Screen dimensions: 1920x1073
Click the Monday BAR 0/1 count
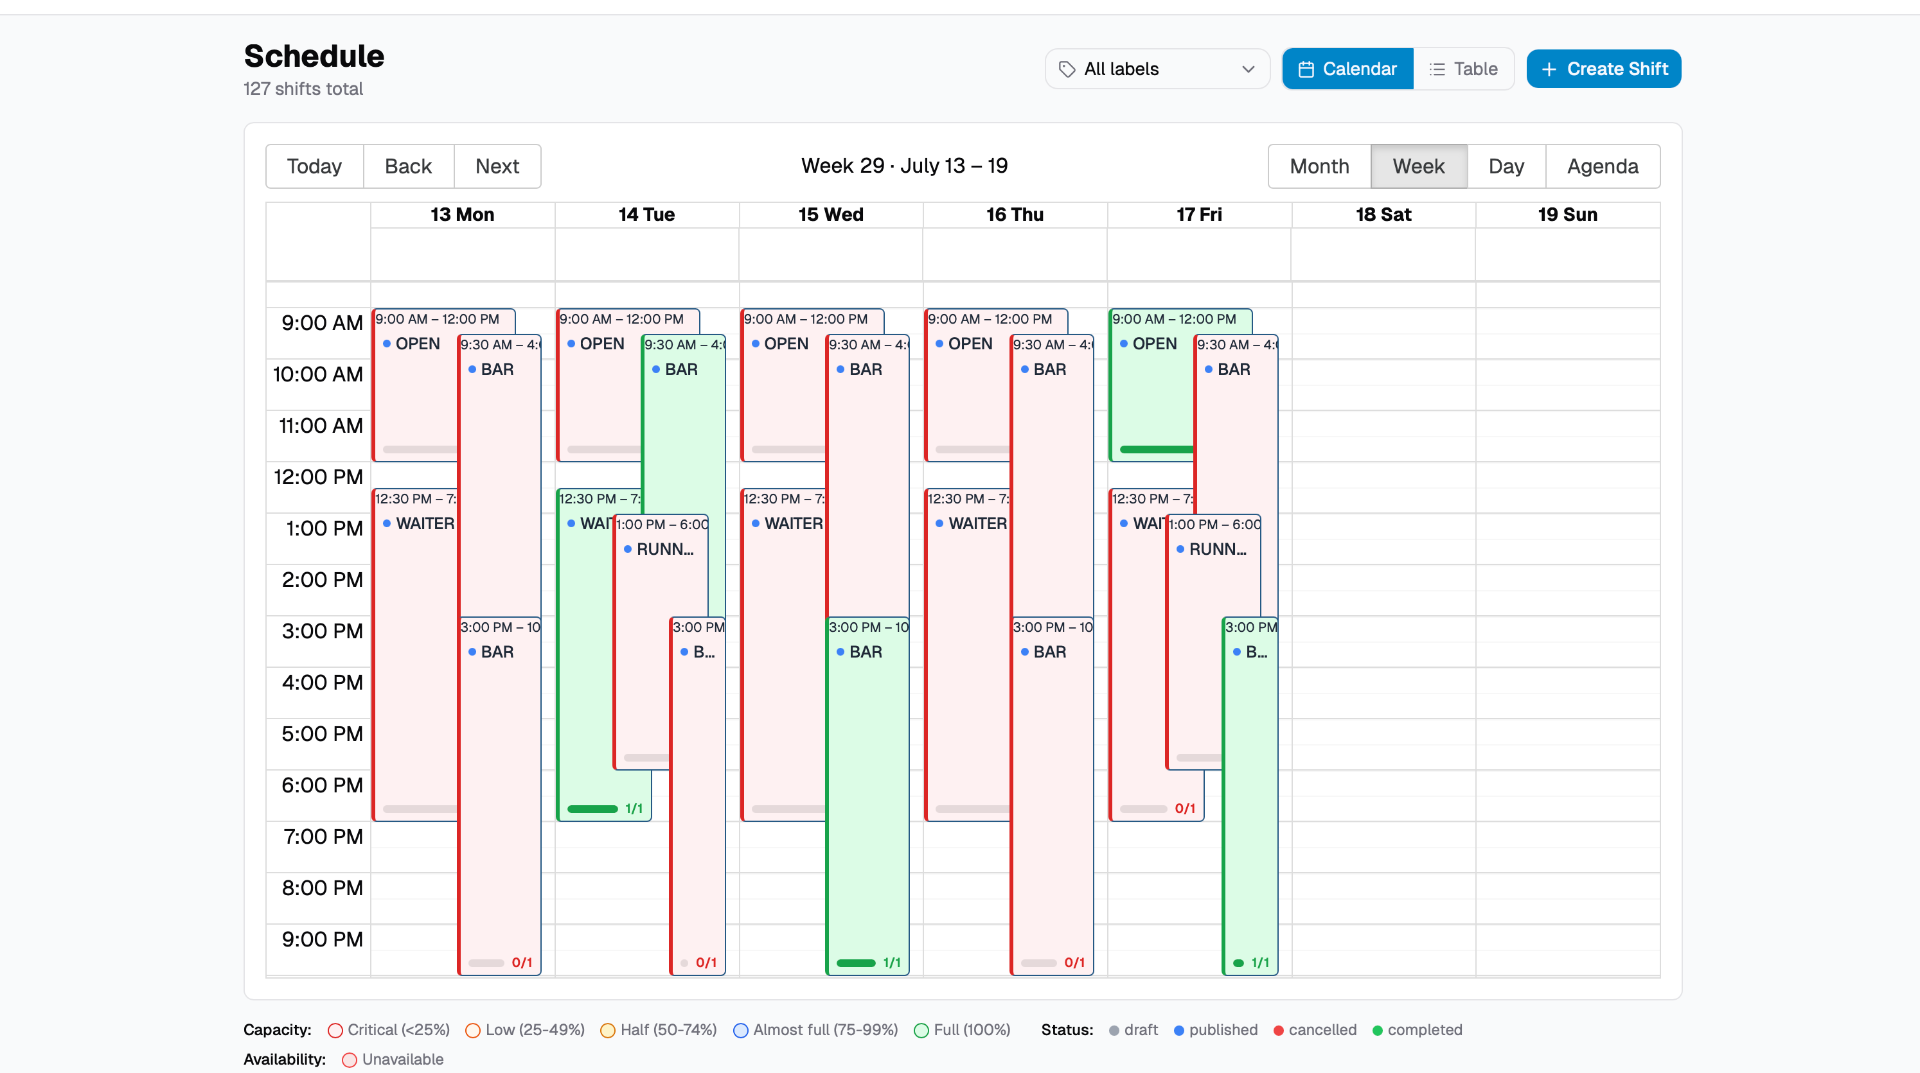pos(522,962)
